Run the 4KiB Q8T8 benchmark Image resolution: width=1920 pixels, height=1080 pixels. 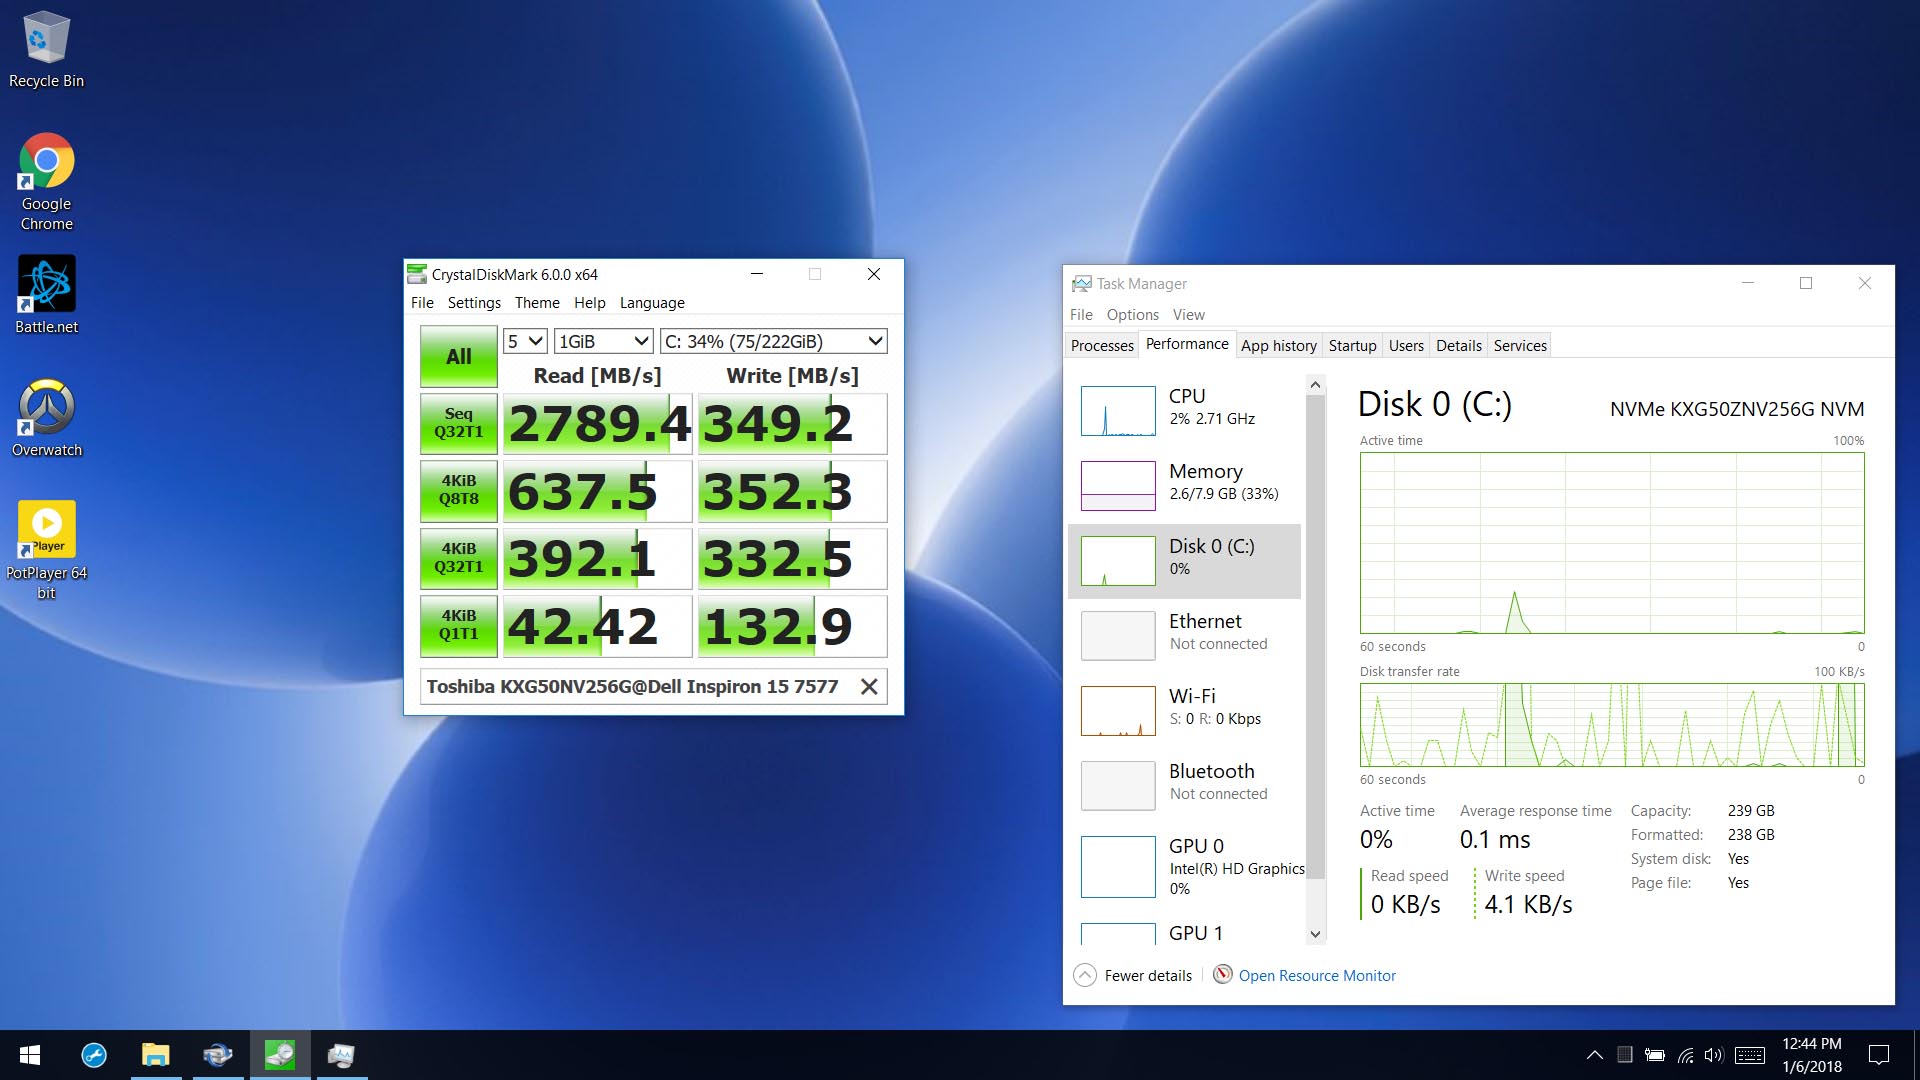point(458,490)
